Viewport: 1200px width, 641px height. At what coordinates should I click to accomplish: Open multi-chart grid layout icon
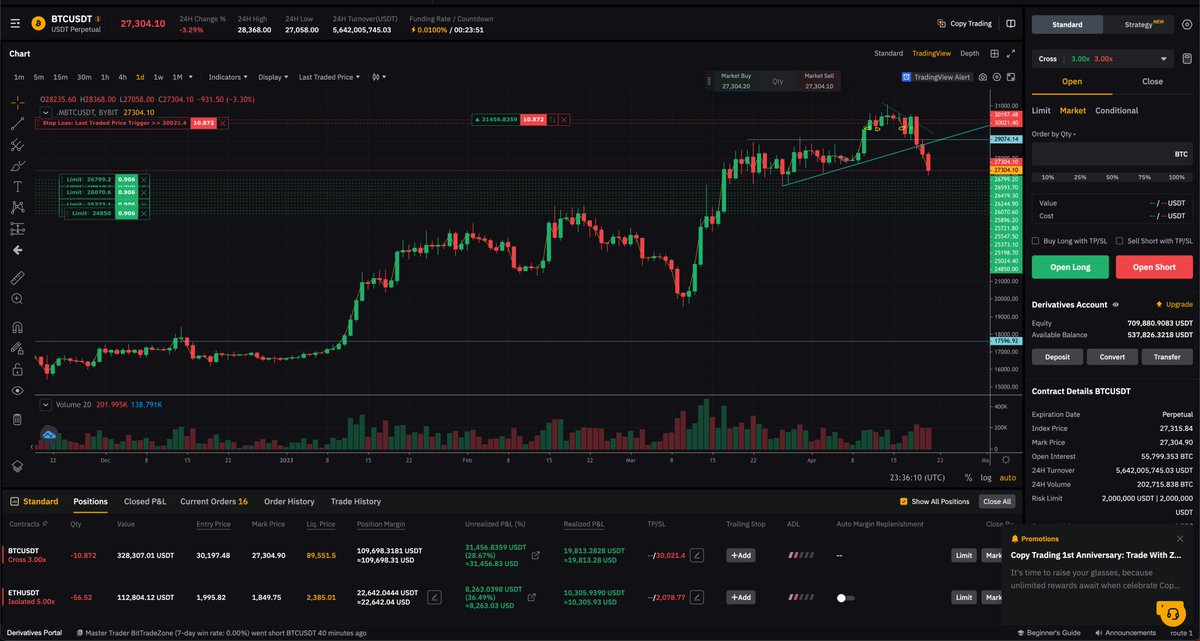click(995, 53)
